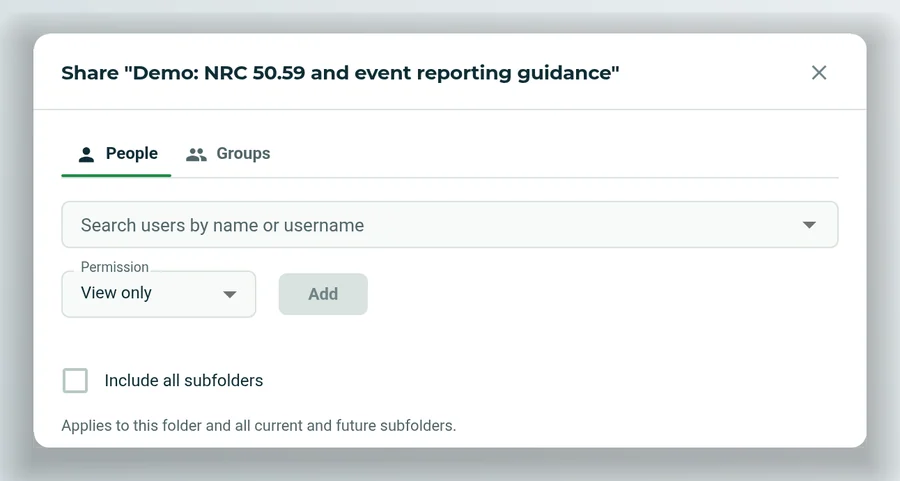This screenshot has width=900, height=481.
Task: Click the Include all subfolders label
Action: point(184,381)
